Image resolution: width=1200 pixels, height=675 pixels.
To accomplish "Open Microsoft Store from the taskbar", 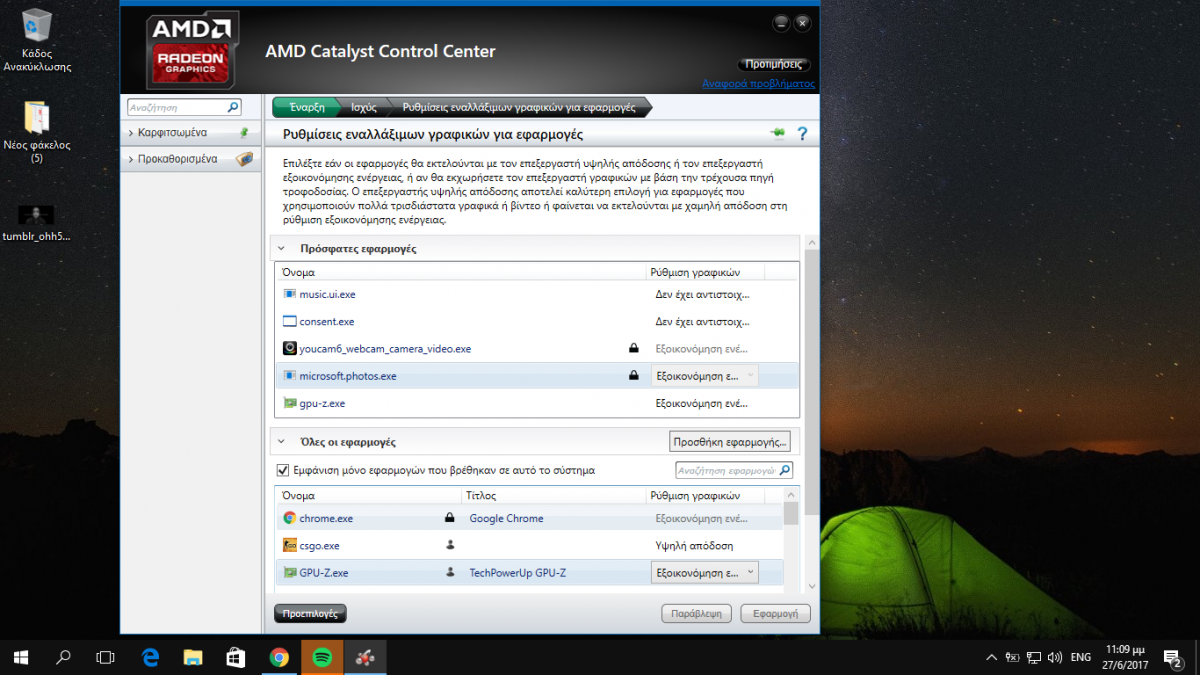I will (x=237, y=657).
